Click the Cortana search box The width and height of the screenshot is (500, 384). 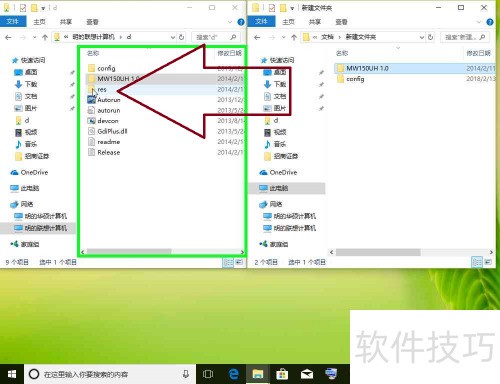tap(110, 374)
